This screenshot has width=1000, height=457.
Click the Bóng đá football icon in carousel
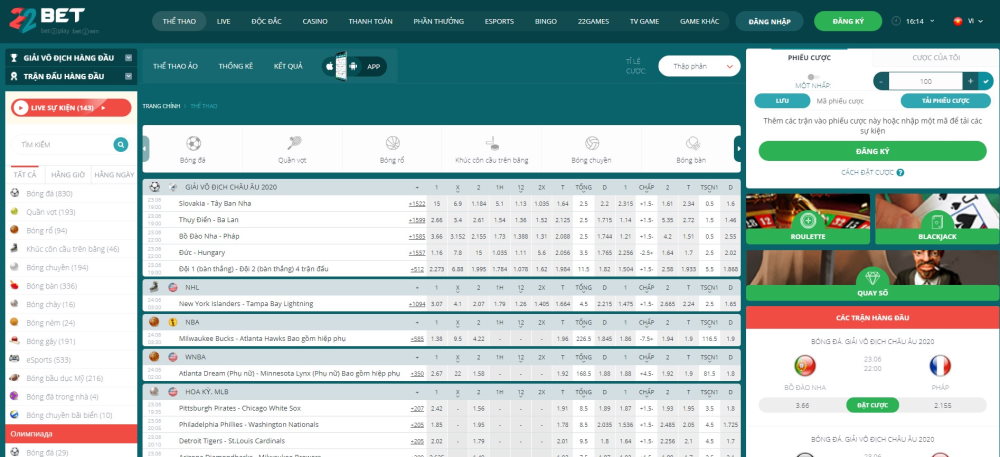(193, 143)
